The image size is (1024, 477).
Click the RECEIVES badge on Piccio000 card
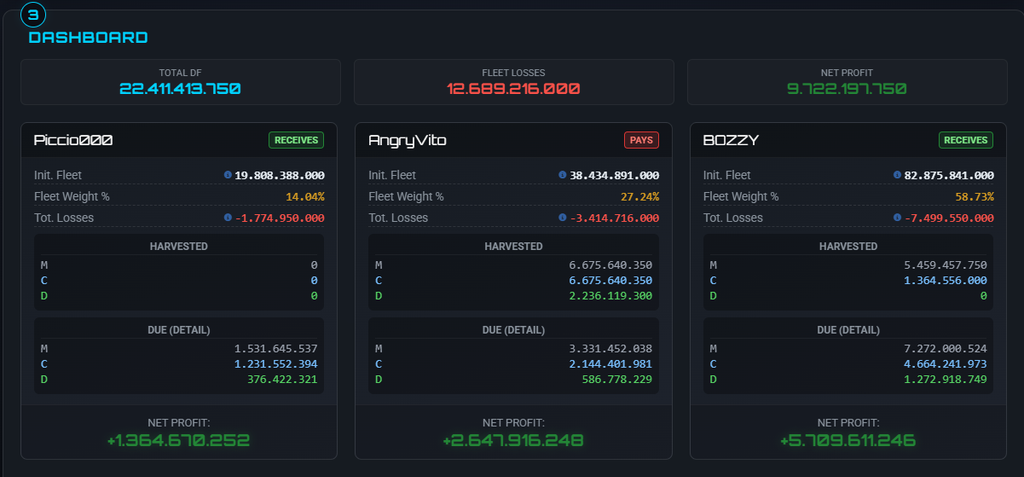pyautogui.click(x=296, y=140)
